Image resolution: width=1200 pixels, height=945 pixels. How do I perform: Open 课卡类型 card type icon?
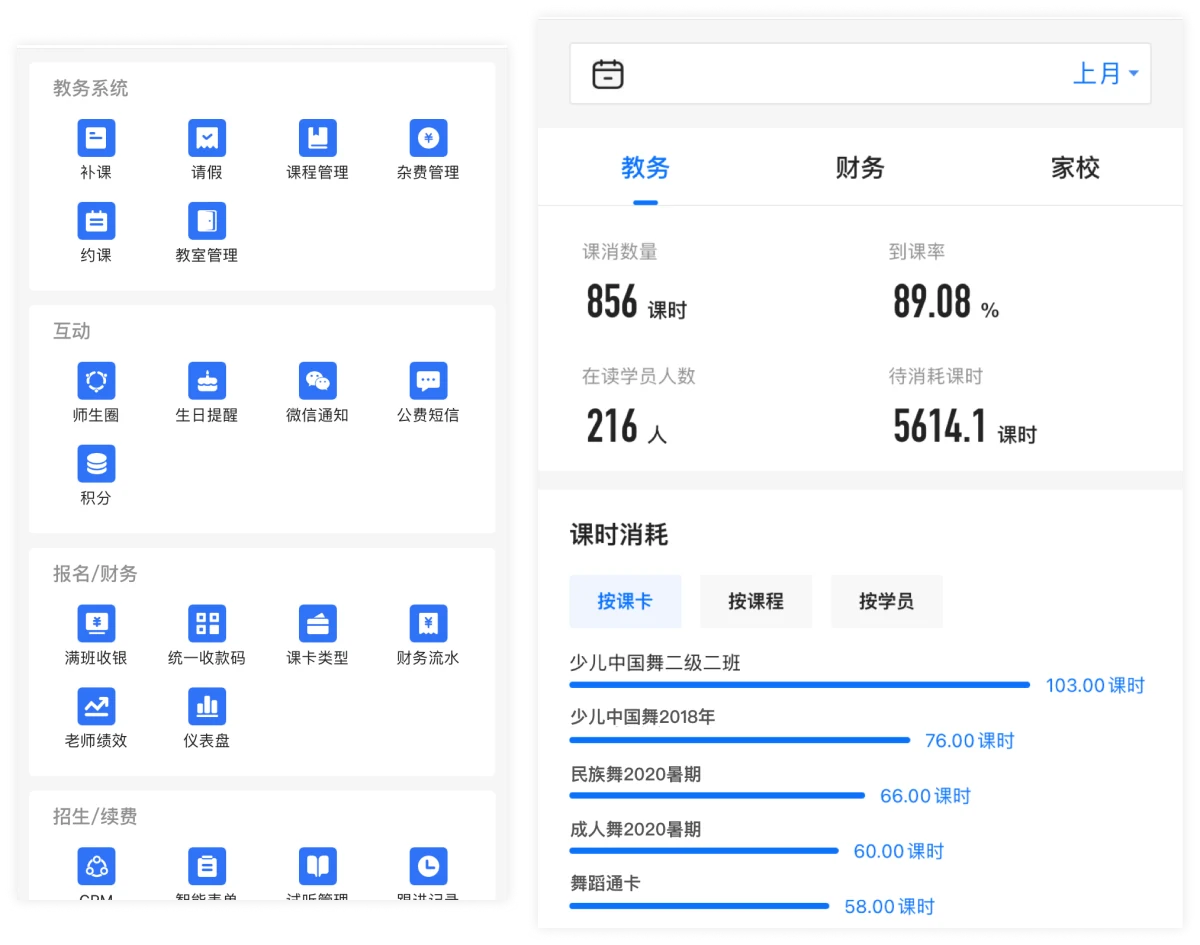point(317,624)
